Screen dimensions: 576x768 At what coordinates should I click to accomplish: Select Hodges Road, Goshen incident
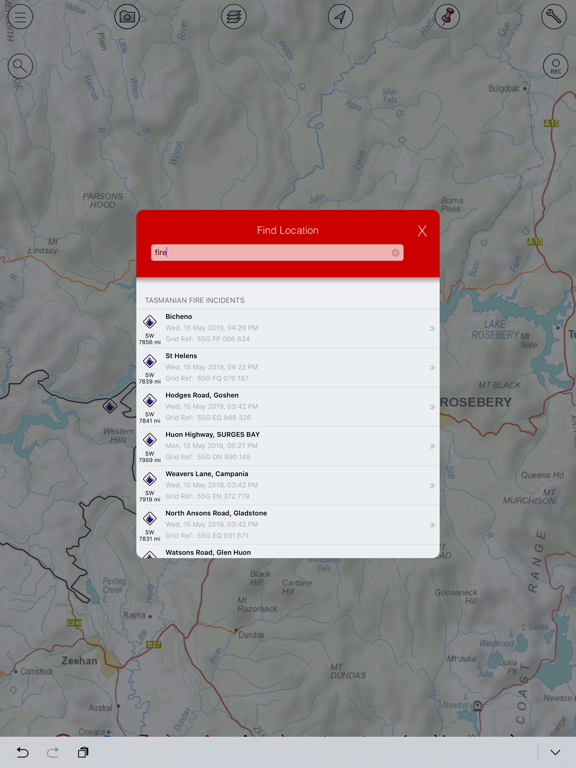(x=288, y=407)
